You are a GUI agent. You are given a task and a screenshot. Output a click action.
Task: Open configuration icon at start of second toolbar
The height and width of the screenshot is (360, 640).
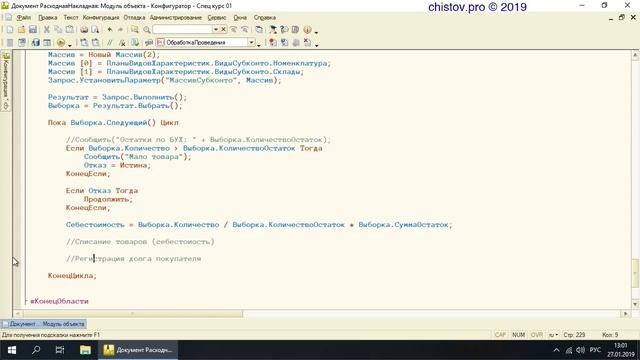click(x=10, y=42)
